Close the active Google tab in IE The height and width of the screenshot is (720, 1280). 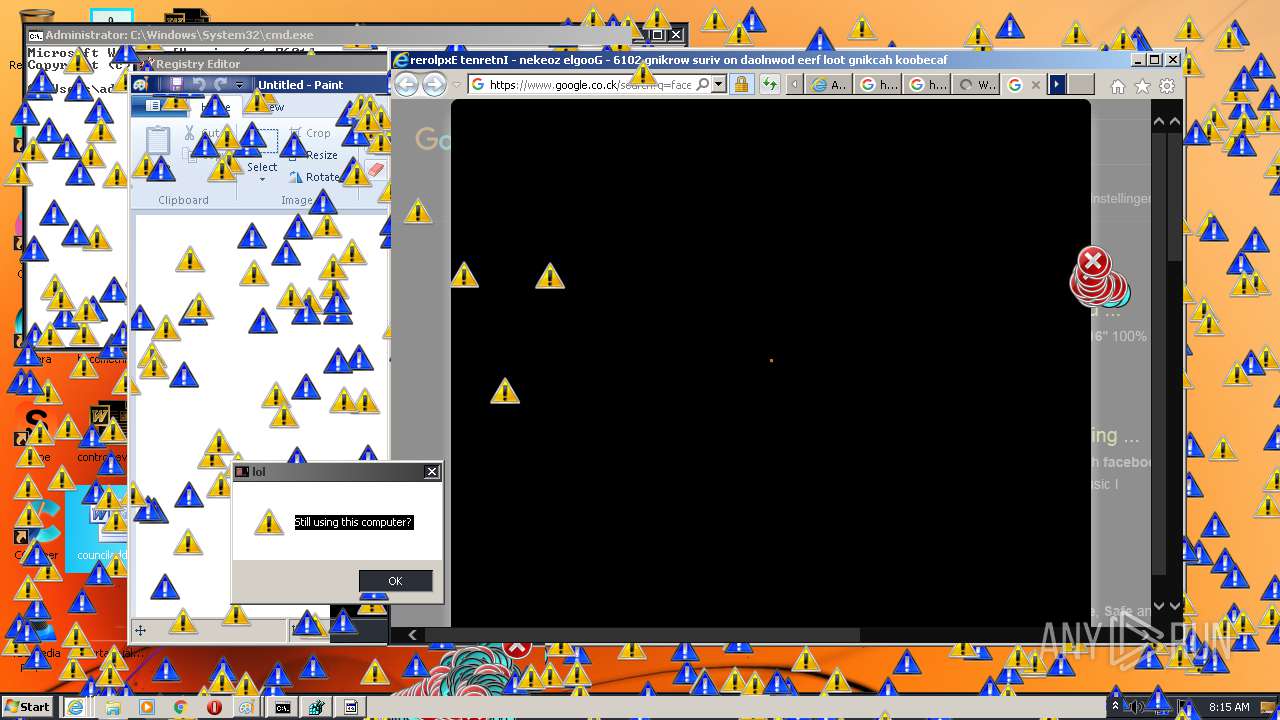(x=1035, y=85)
